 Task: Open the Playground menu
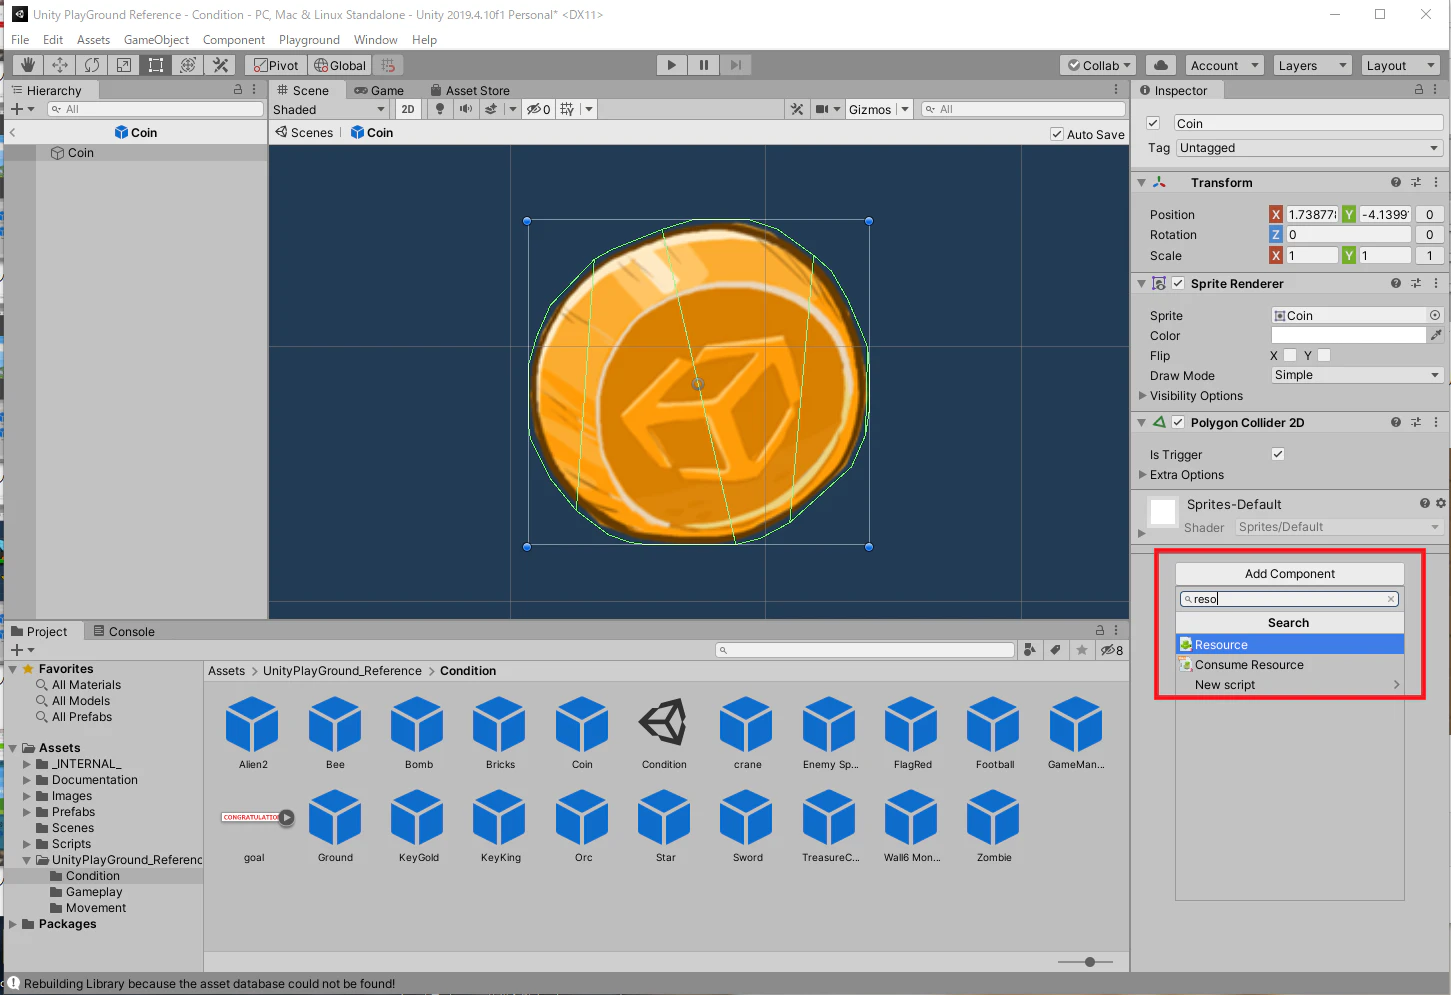click(309, 40)
